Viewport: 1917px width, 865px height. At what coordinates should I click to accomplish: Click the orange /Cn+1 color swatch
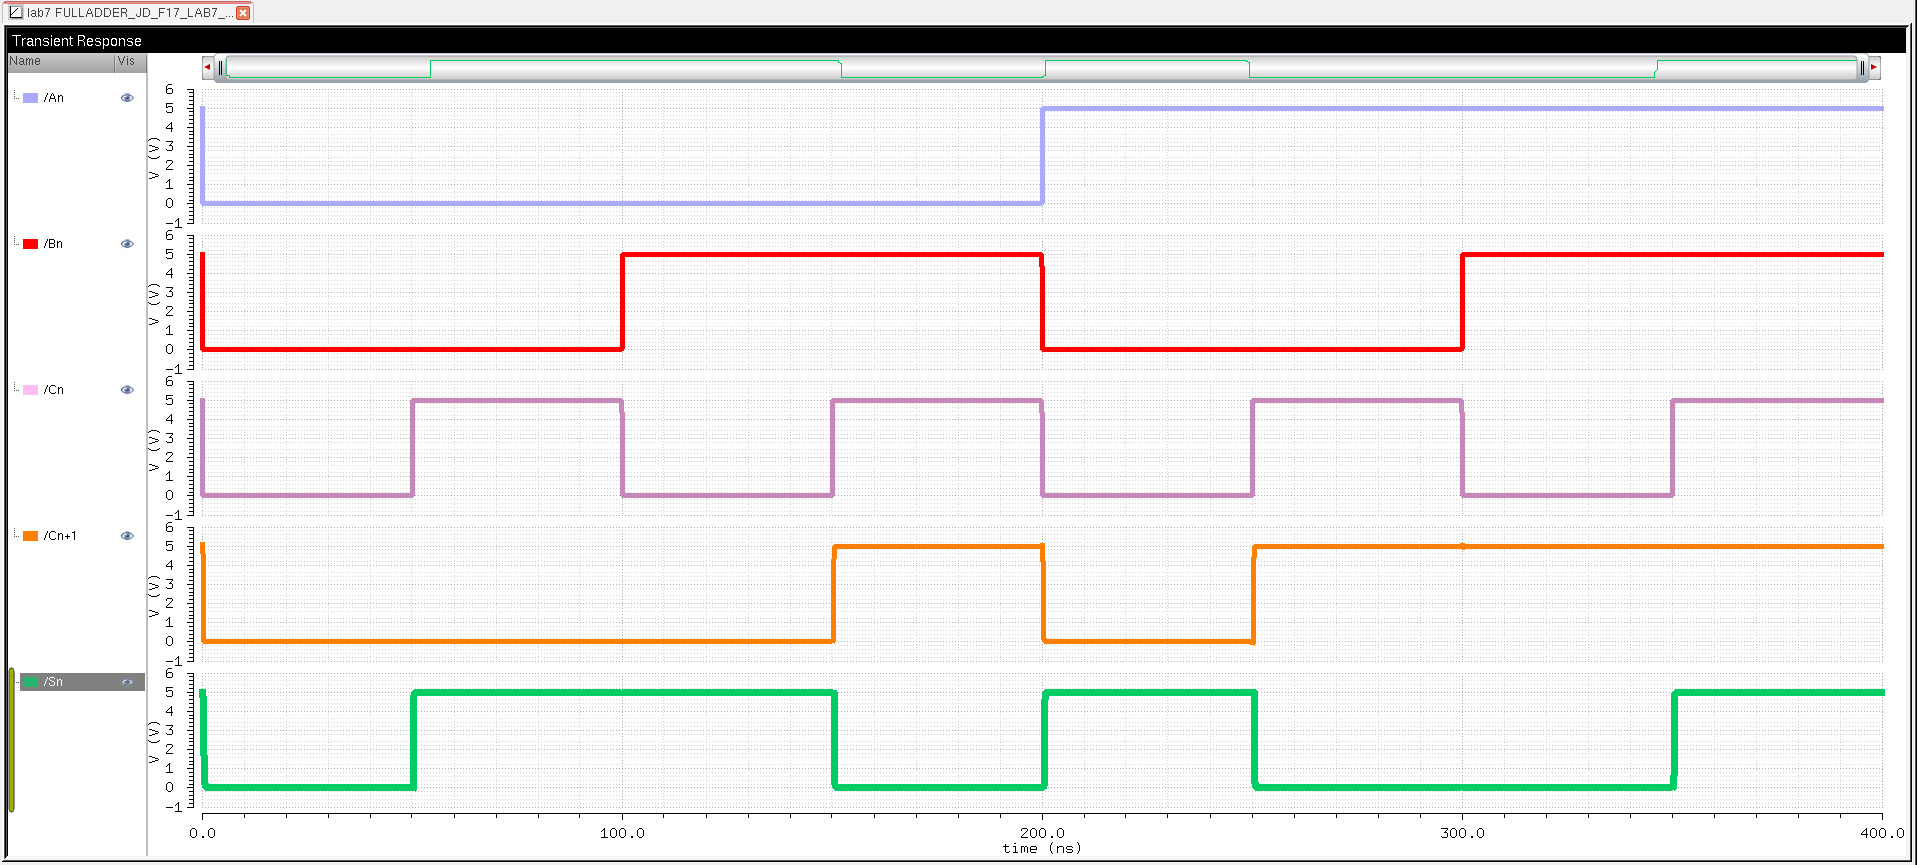tap(31, 536)
